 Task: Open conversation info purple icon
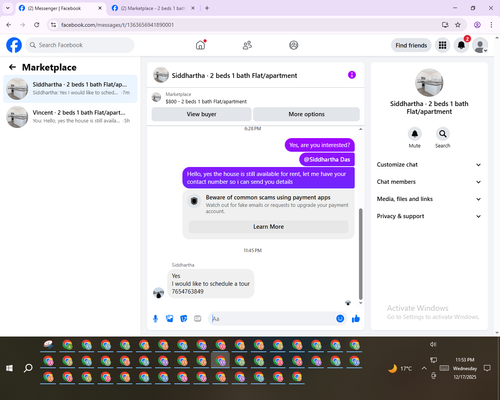[x=352, y=75]
